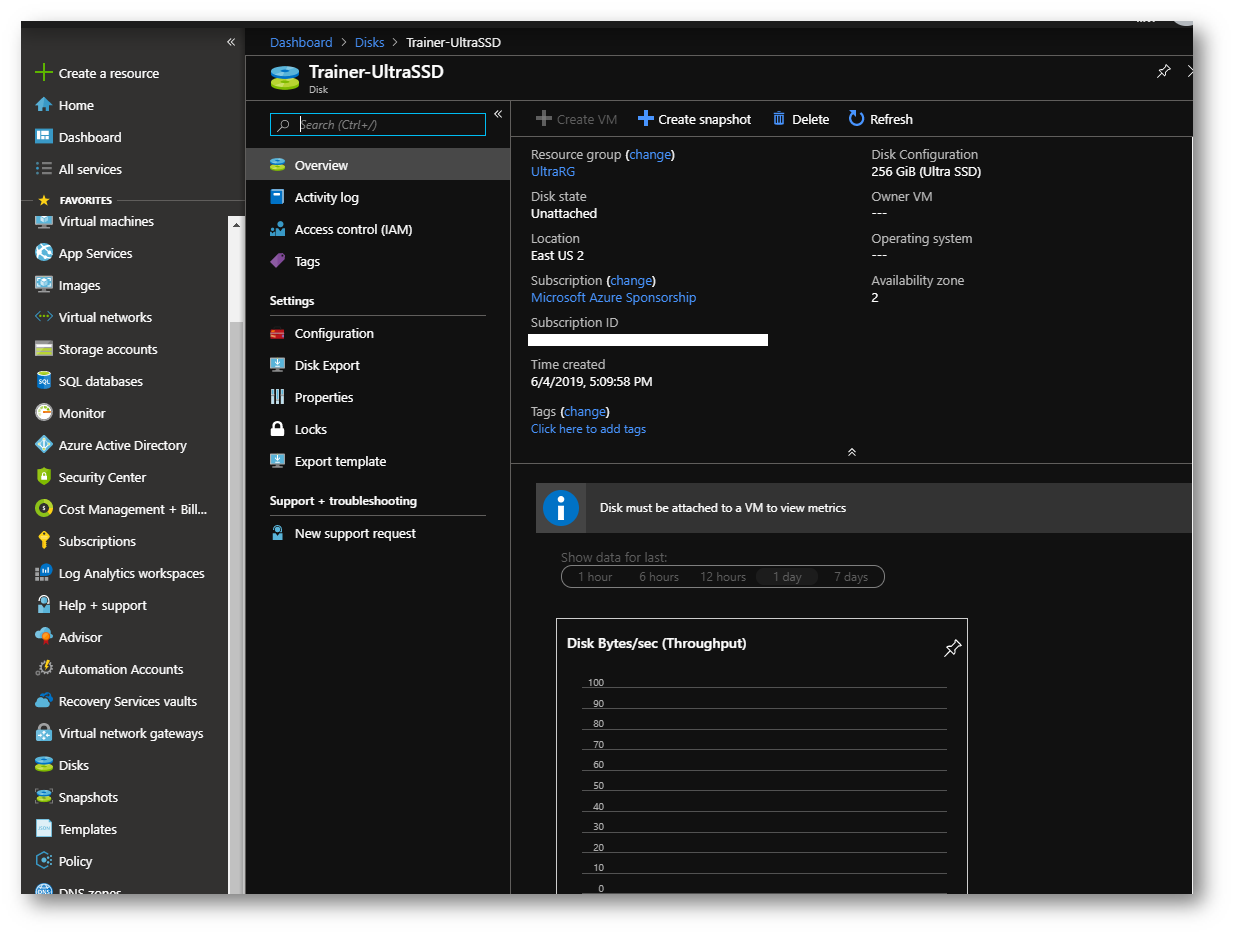Go to Dashboard in breadcrumb

click(x=301, y=42)
